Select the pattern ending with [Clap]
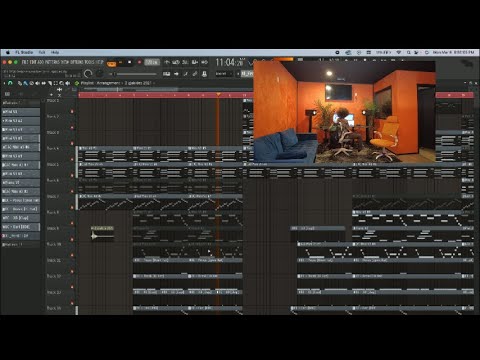The height and width of the screenshot is (360, 480). coord(21,218)
